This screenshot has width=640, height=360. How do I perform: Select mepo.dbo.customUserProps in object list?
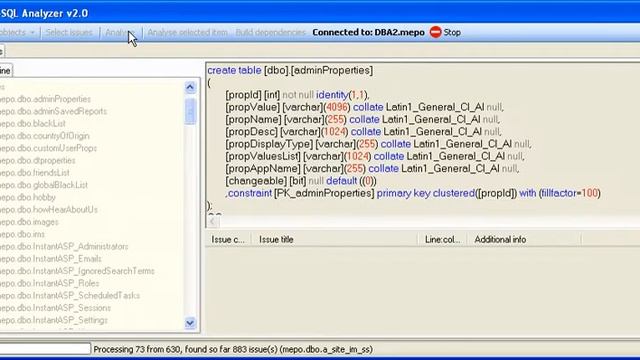(49, 148)
